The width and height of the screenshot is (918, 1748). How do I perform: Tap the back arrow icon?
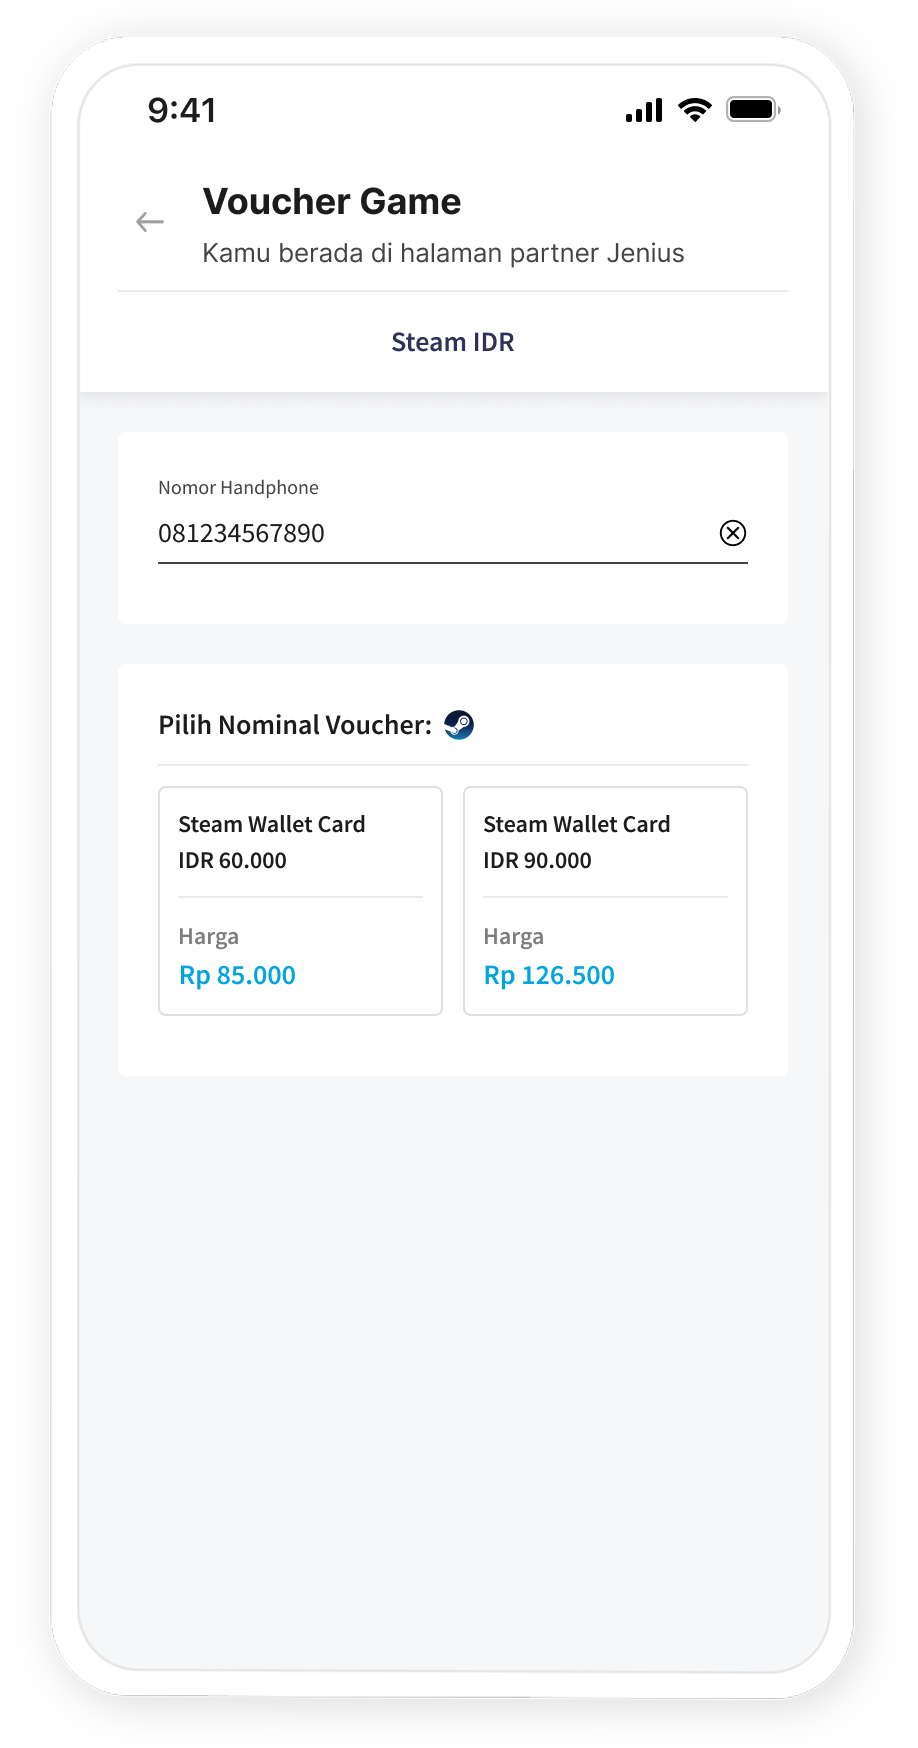click(x=150, y=222)
